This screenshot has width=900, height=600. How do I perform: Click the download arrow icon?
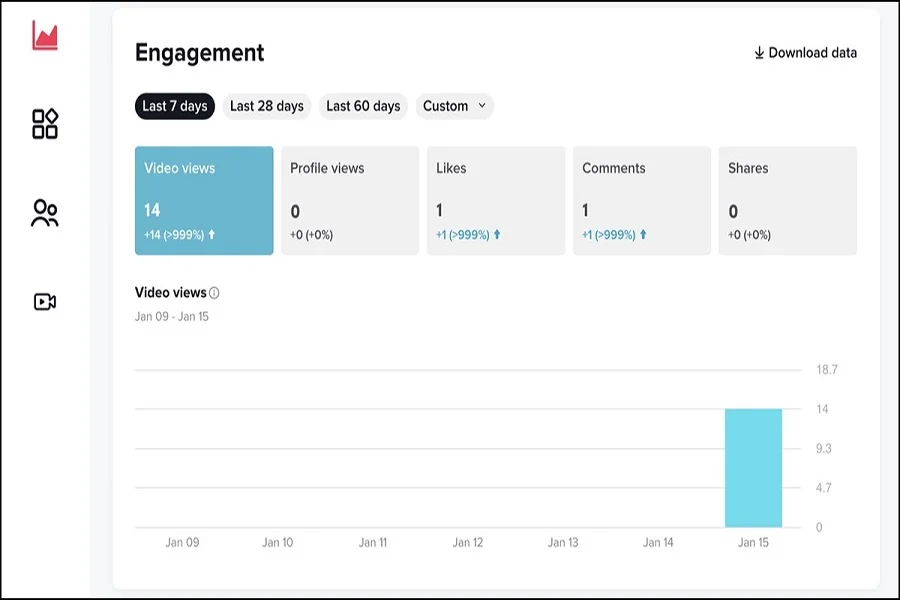pyautogui.click(x=759, y=53)
